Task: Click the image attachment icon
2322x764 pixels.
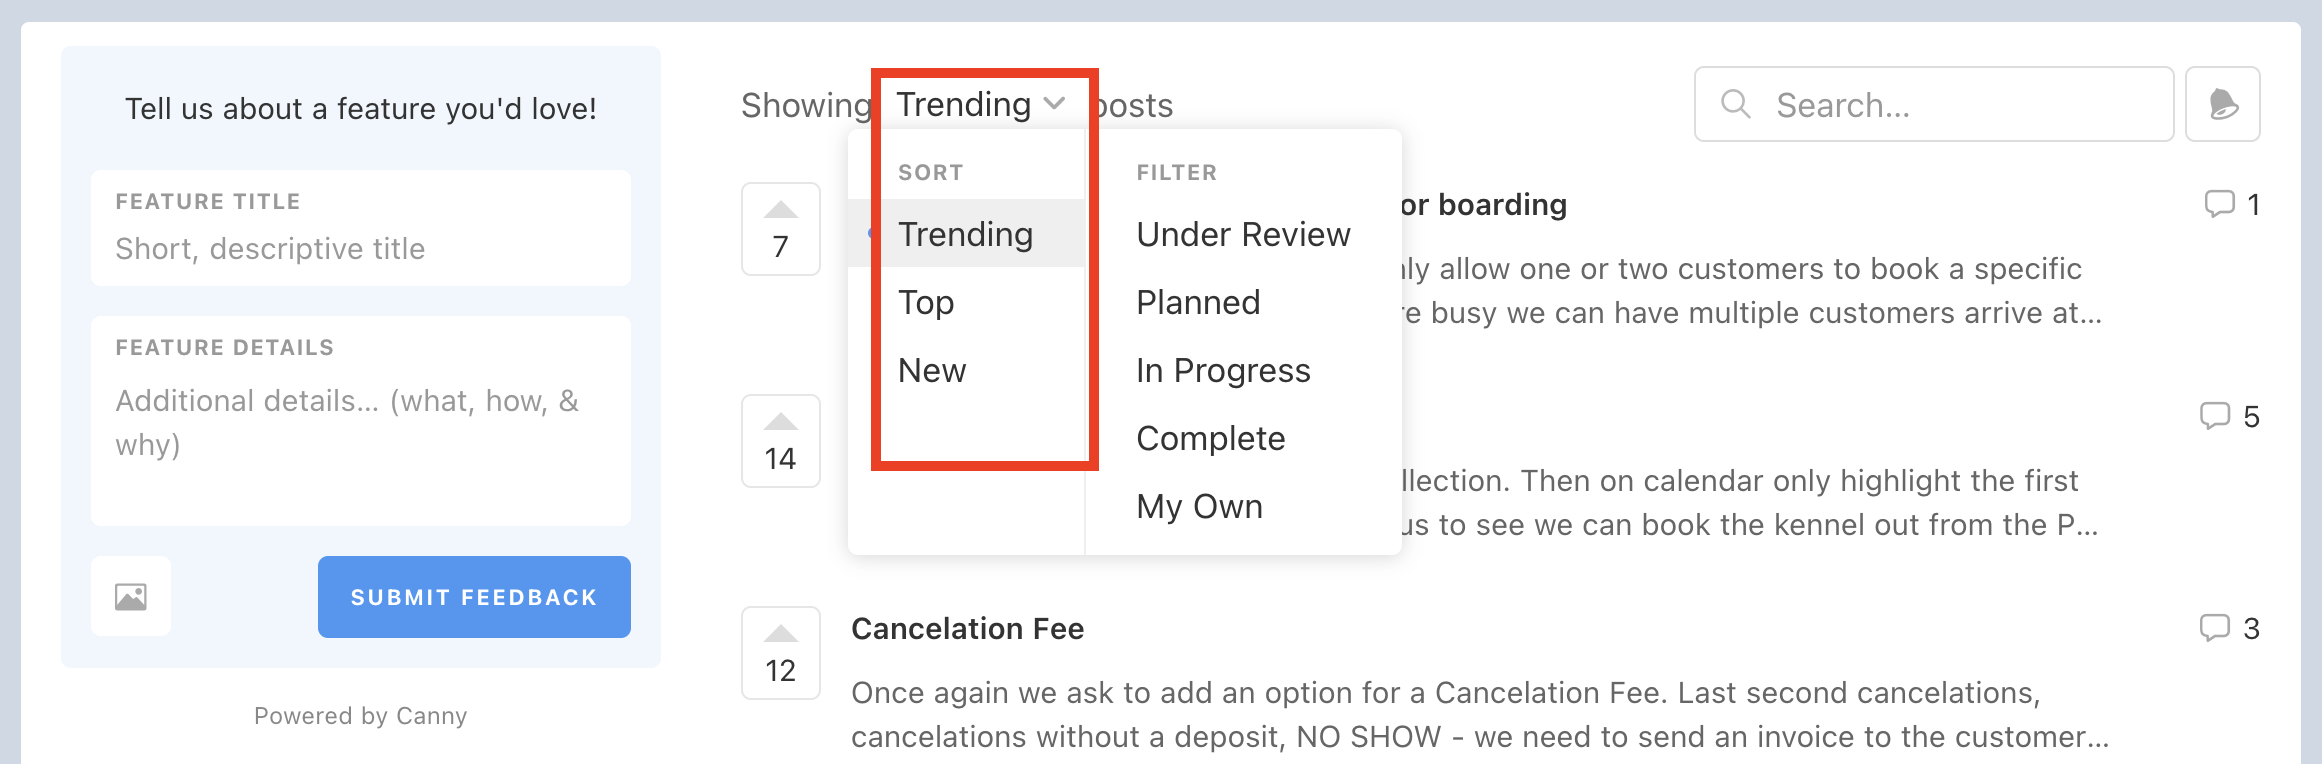Action: click(x=131, y=597)
